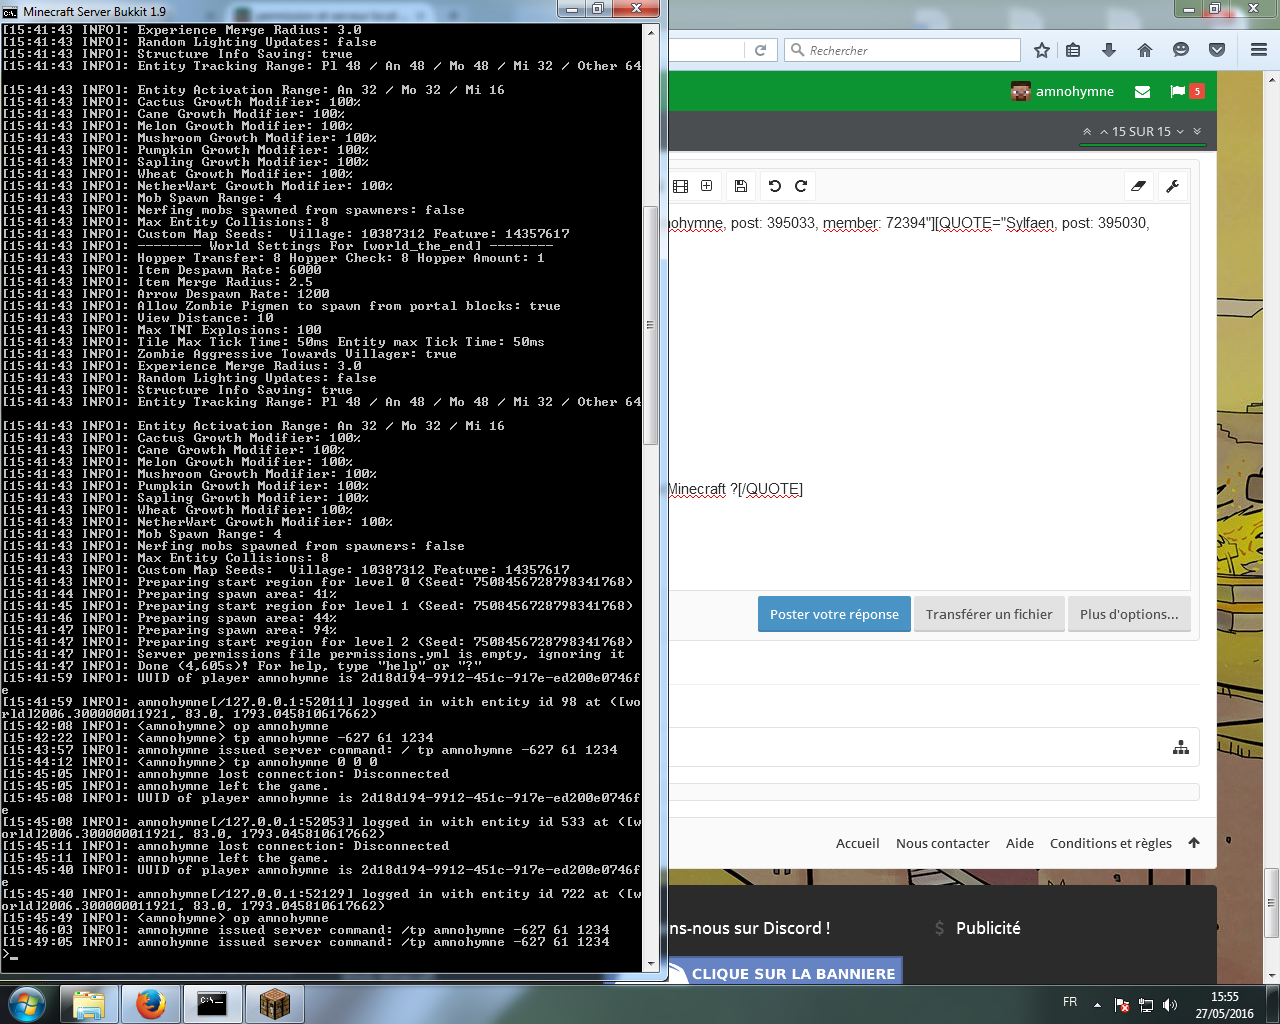Bookmark this page with the star icon
This screenshot has width=1280, height=1024.
point(1042,50)
